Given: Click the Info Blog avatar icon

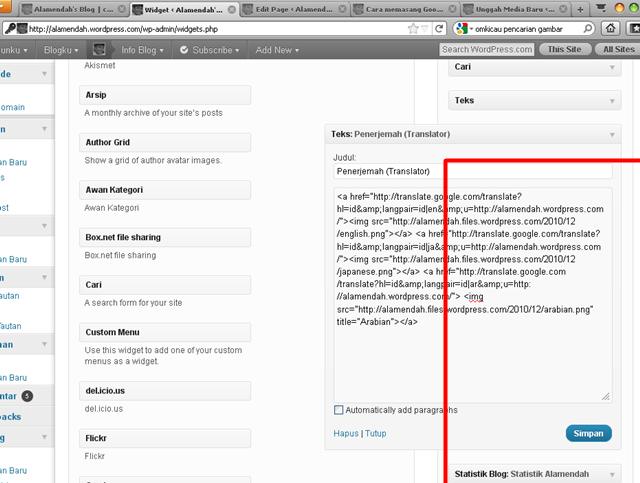Looking at the screenshot, I should (100, 49).
